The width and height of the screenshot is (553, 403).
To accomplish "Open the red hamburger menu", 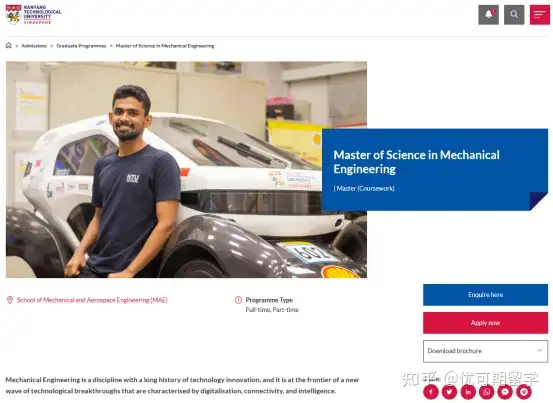I will click(540, 14).
